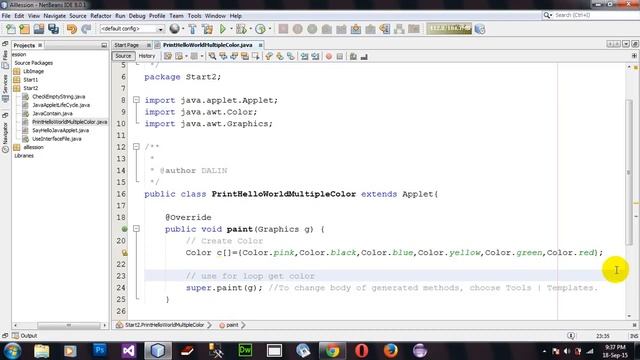This screenshot has height=360, width=640.
Task: Open JavaAppletLifeCycle.java in project tree
Action: [61, 105]
